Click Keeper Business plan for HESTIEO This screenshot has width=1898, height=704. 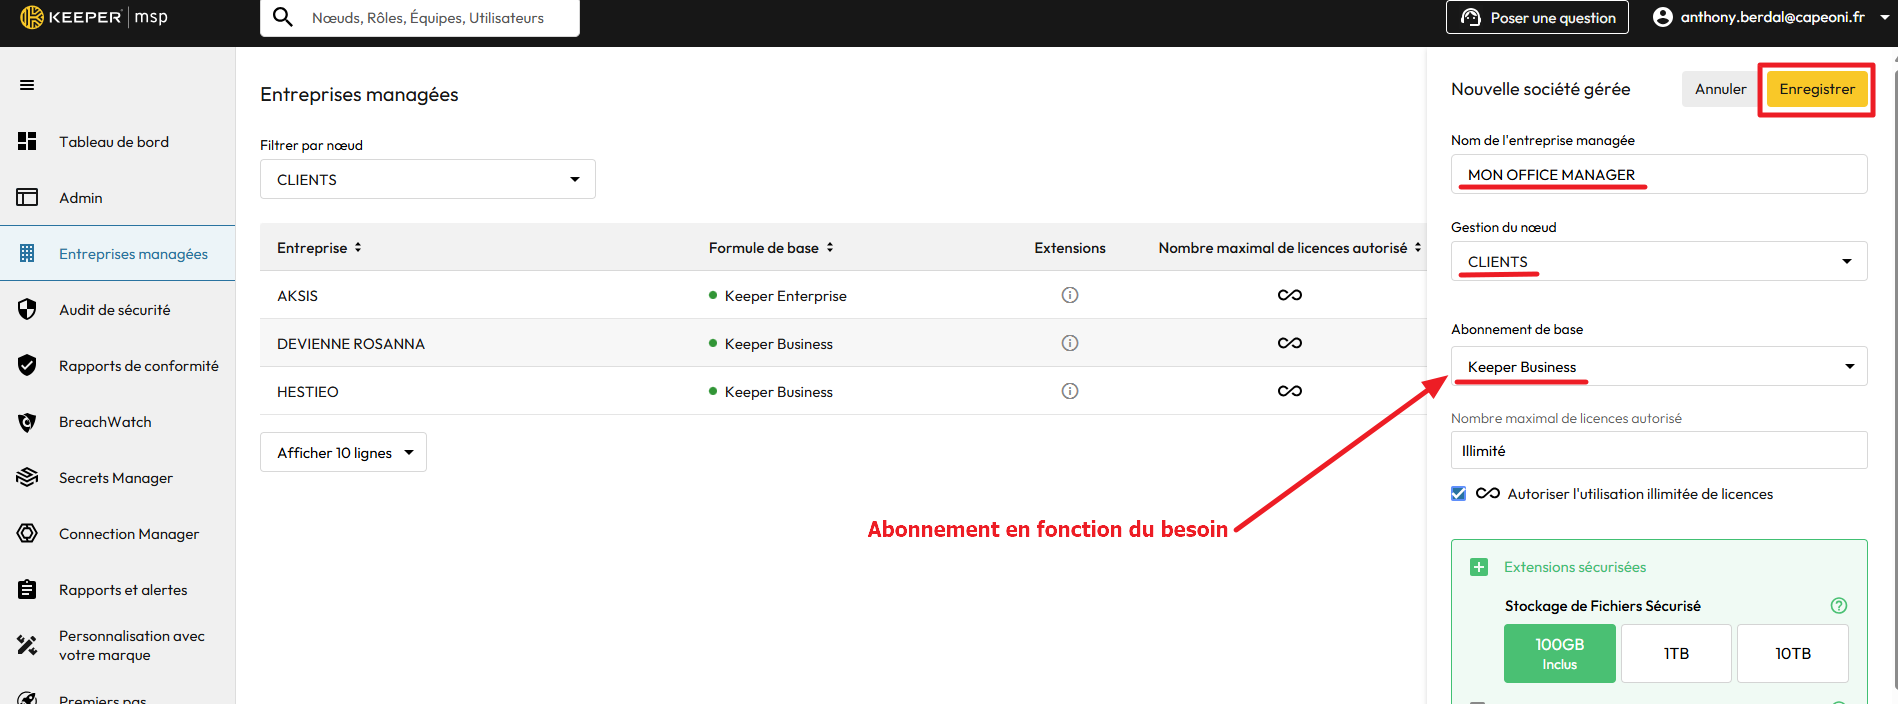pos(778,391)
